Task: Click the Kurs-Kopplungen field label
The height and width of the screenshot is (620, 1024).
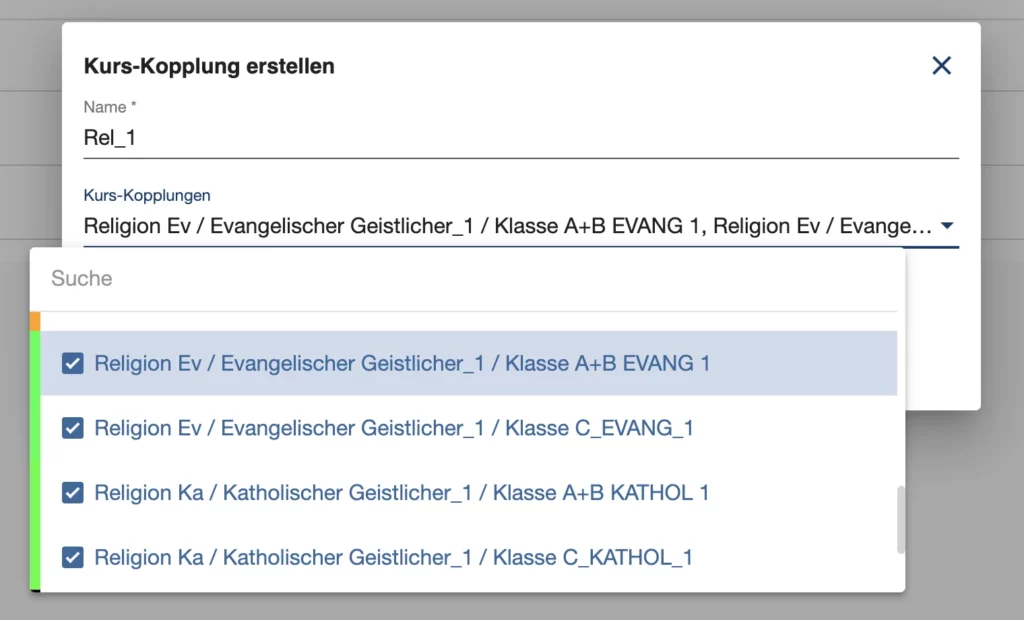Action: [147, 195]
